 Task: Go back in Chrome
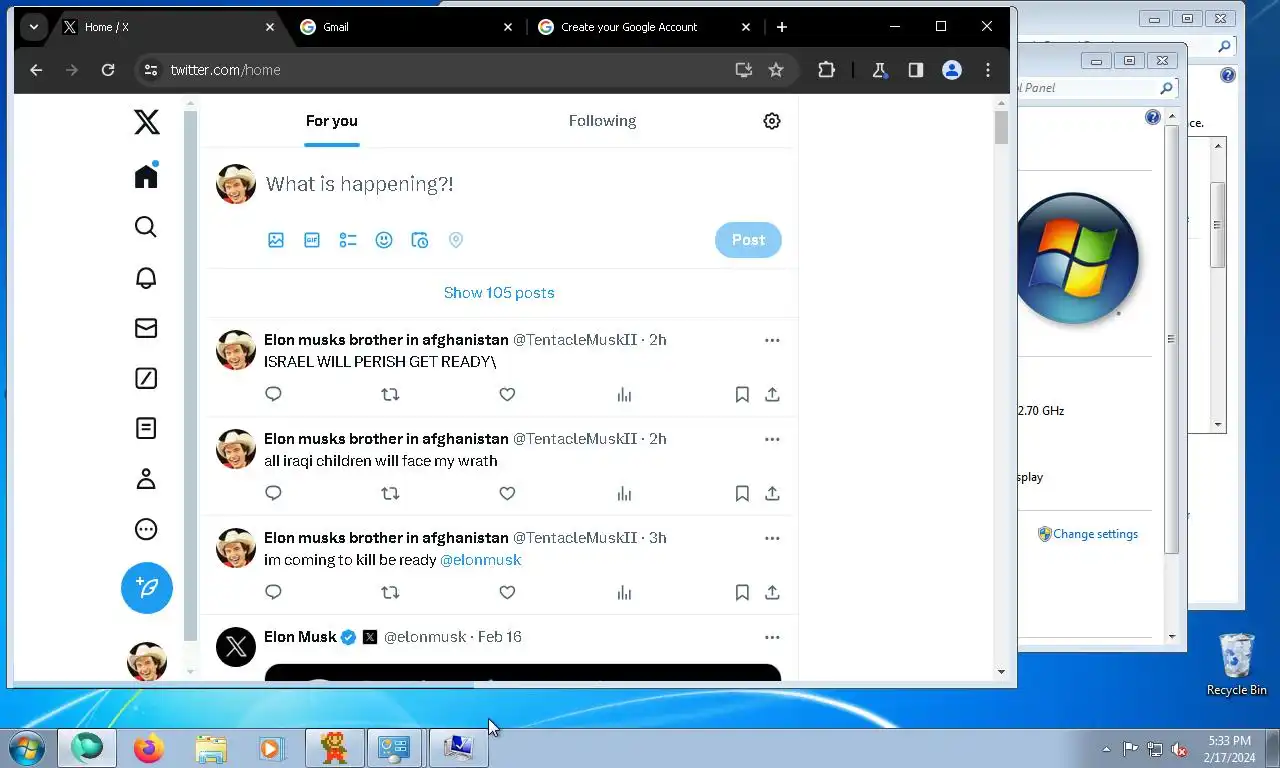(36, 70)
